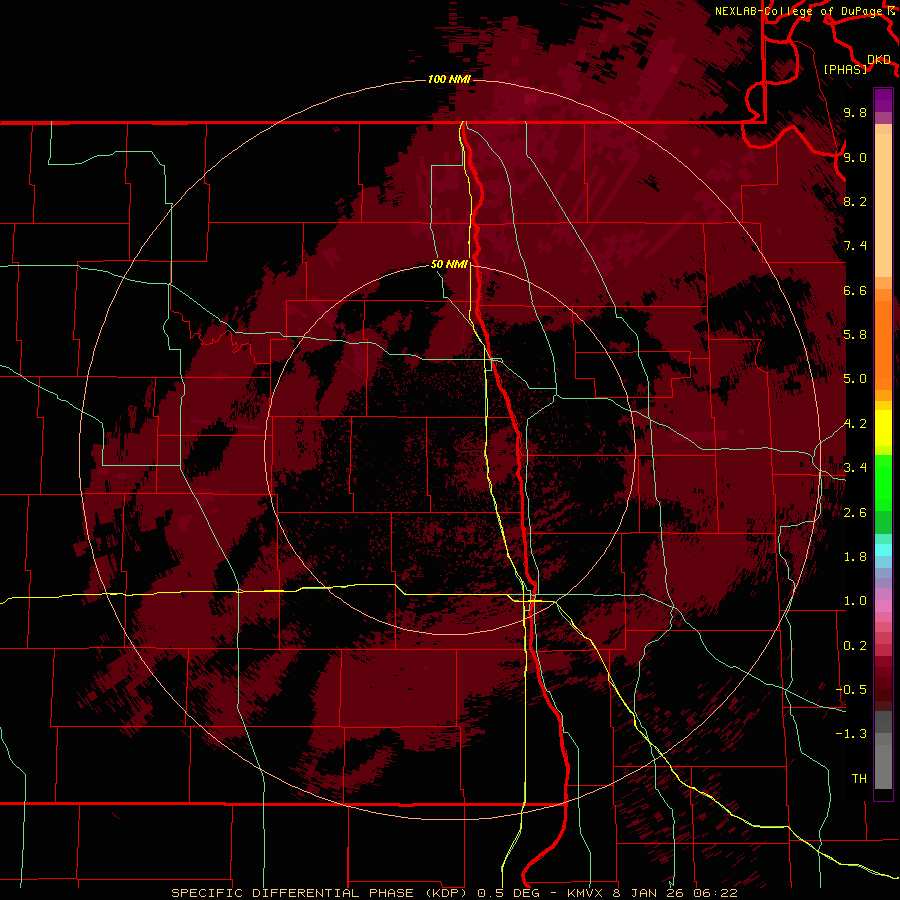Click the [PHAS] units label
This screenshot has height=900, width=900.
click(845, 70)
